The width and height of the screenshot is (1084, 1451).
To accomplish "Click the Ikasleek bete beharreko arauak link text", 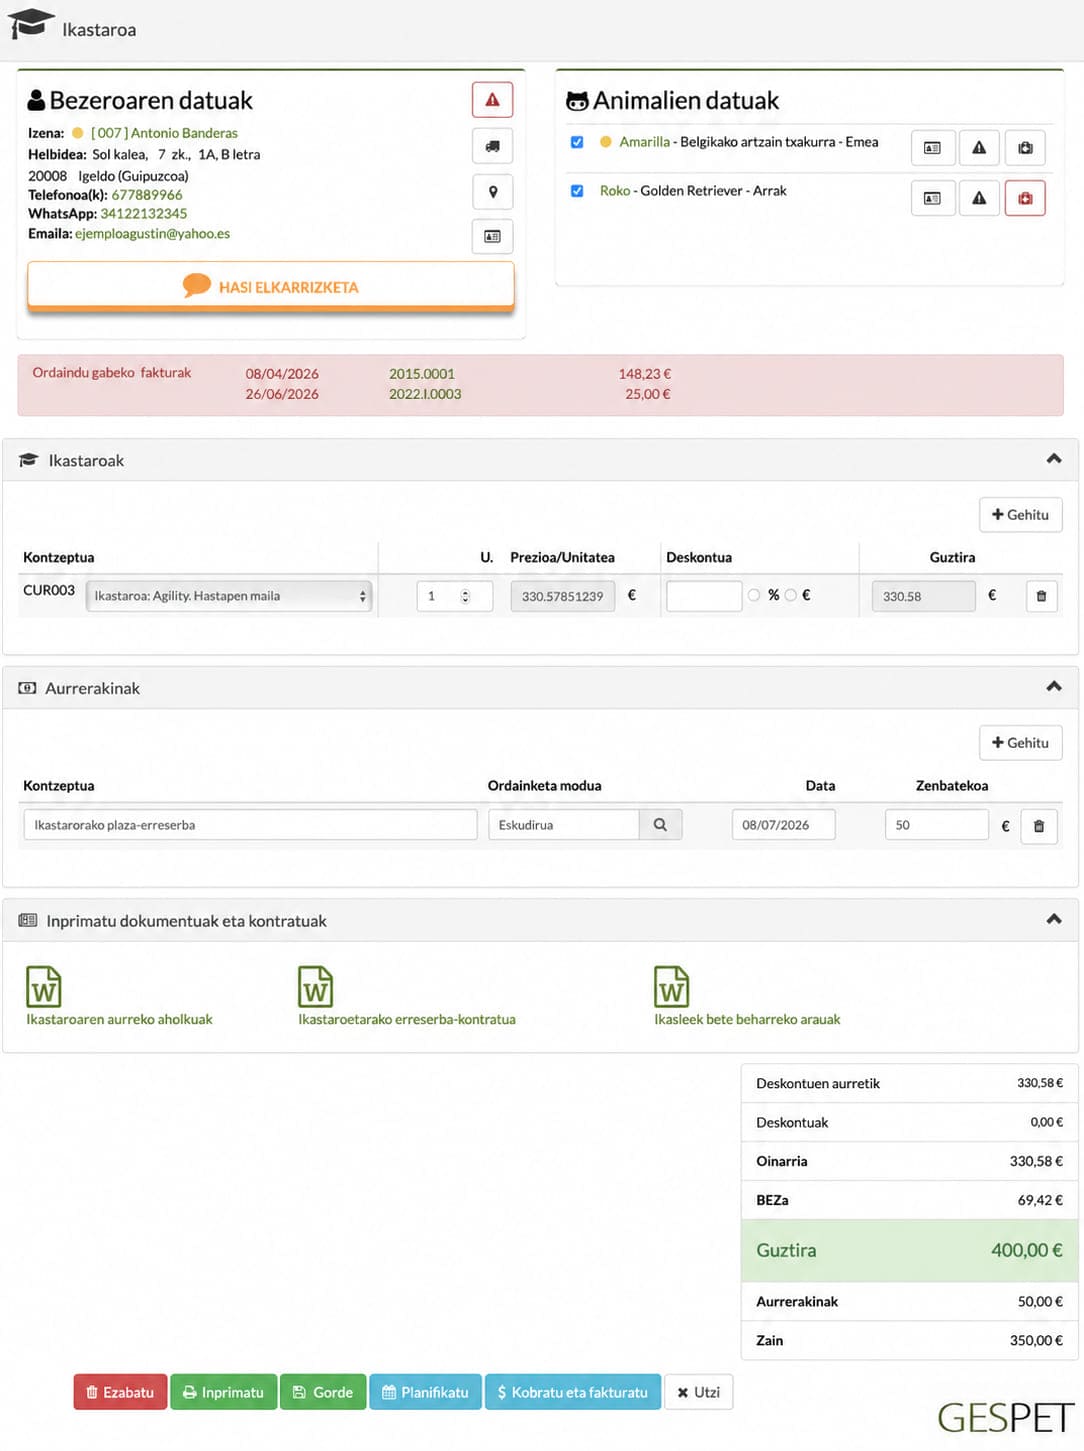I will click(x=747, y=1020).
